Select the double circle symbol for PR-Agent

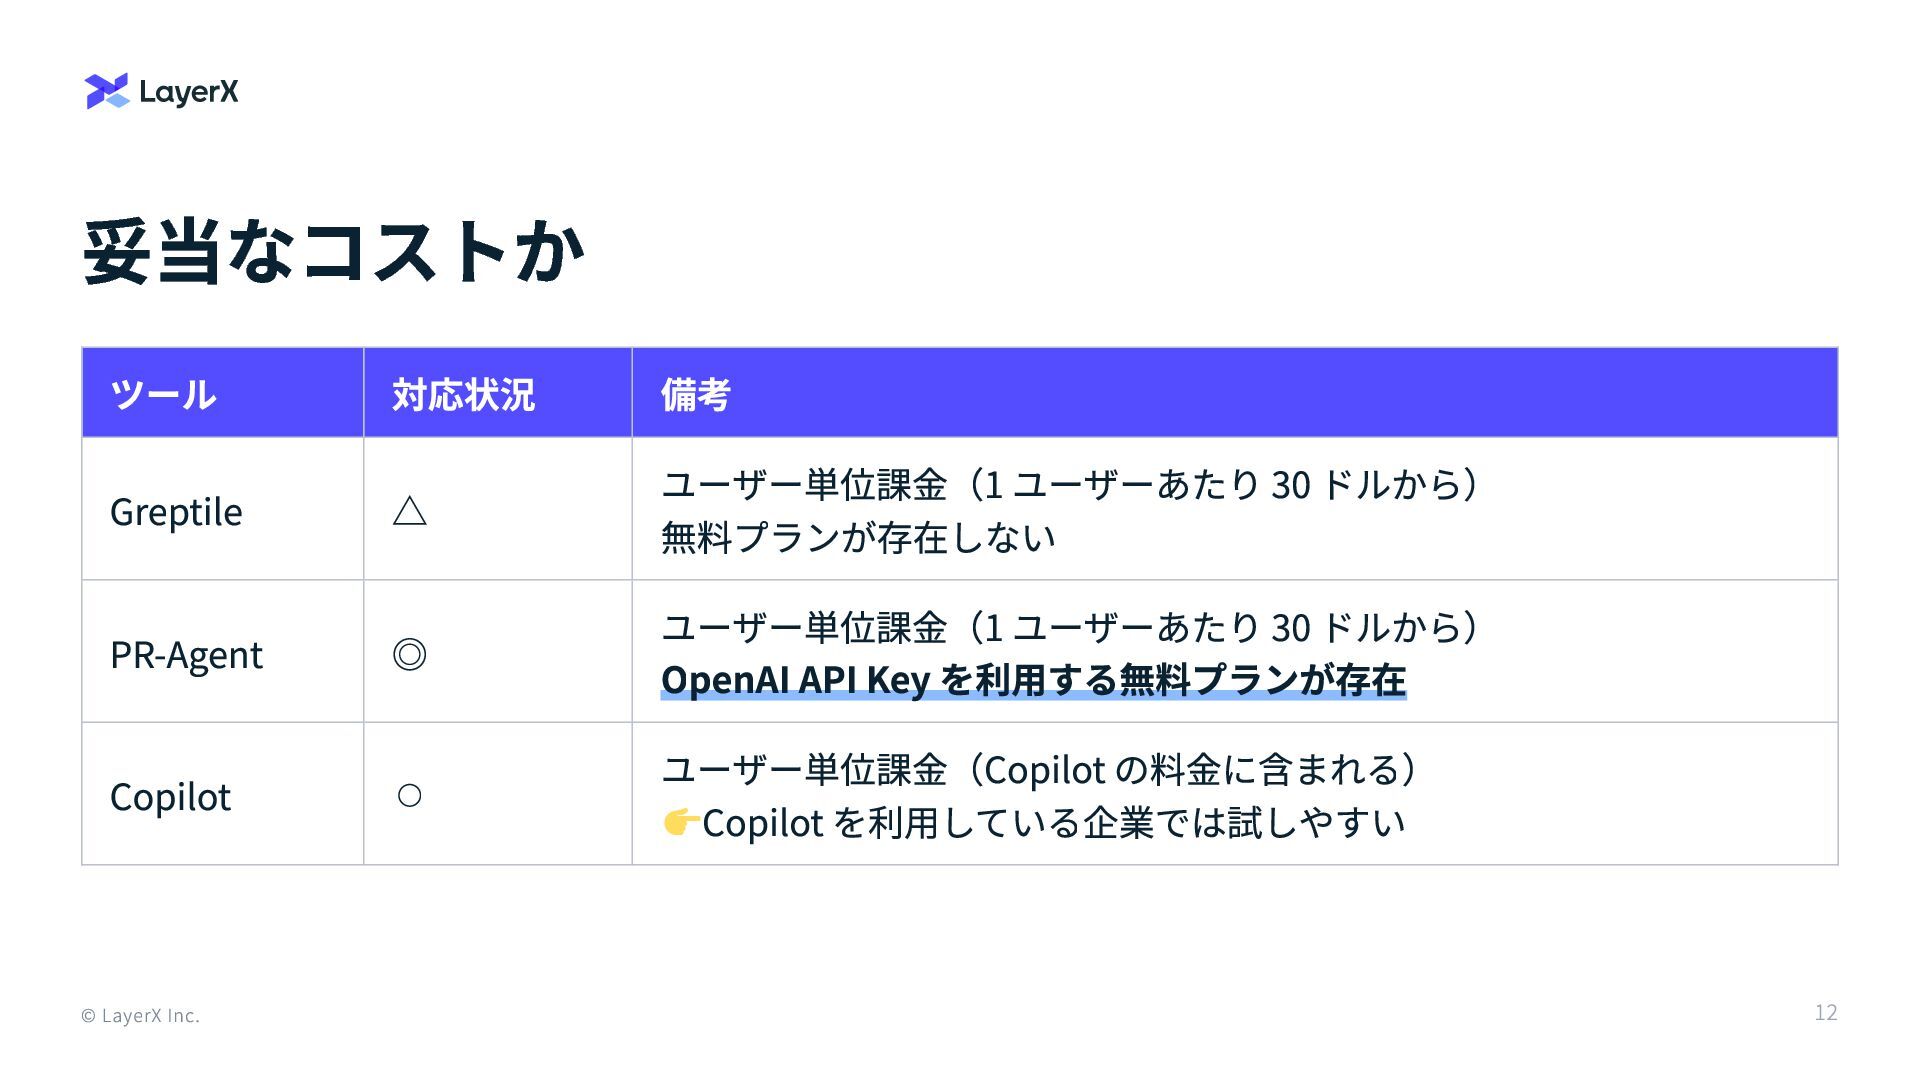tap(410, 654)
